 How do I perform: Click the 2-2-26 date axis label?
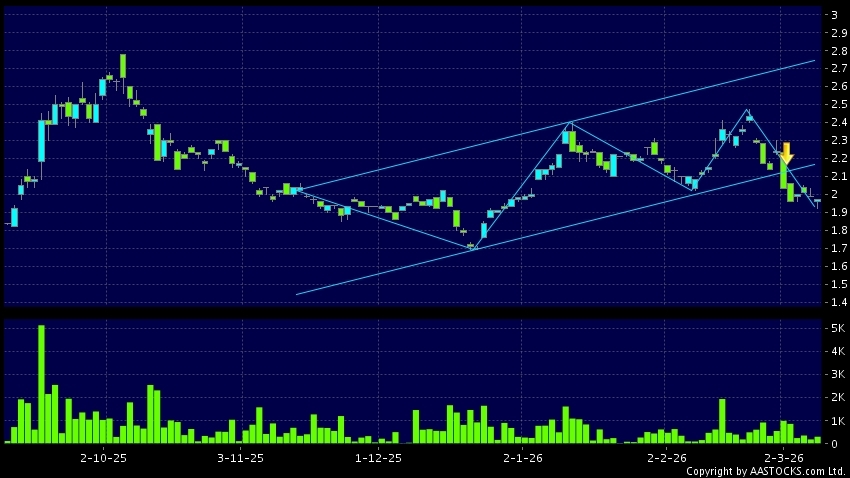coord(666,457)
